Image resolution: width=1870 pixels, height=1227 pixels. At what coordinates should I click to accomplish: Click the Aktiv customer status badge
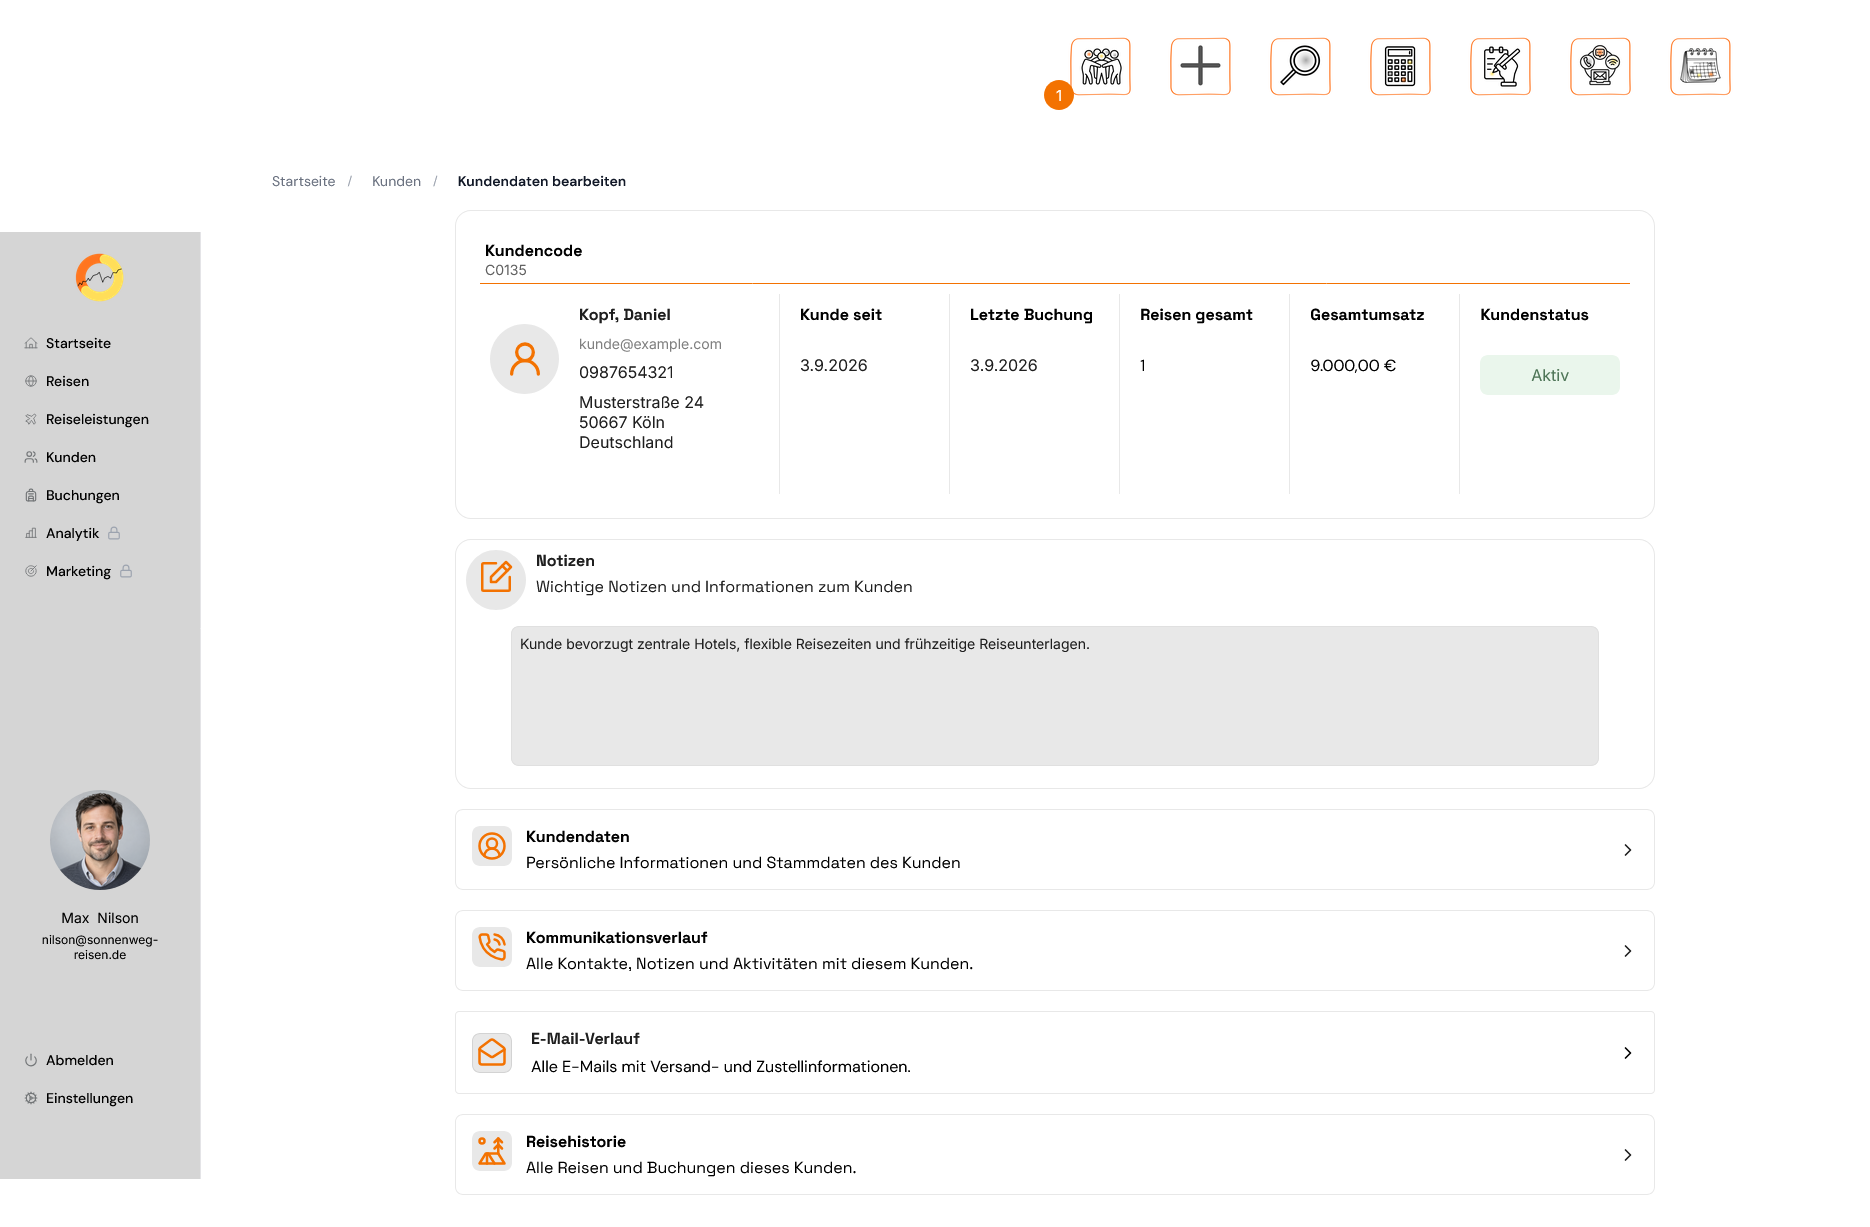click(x=1550, y=375)
